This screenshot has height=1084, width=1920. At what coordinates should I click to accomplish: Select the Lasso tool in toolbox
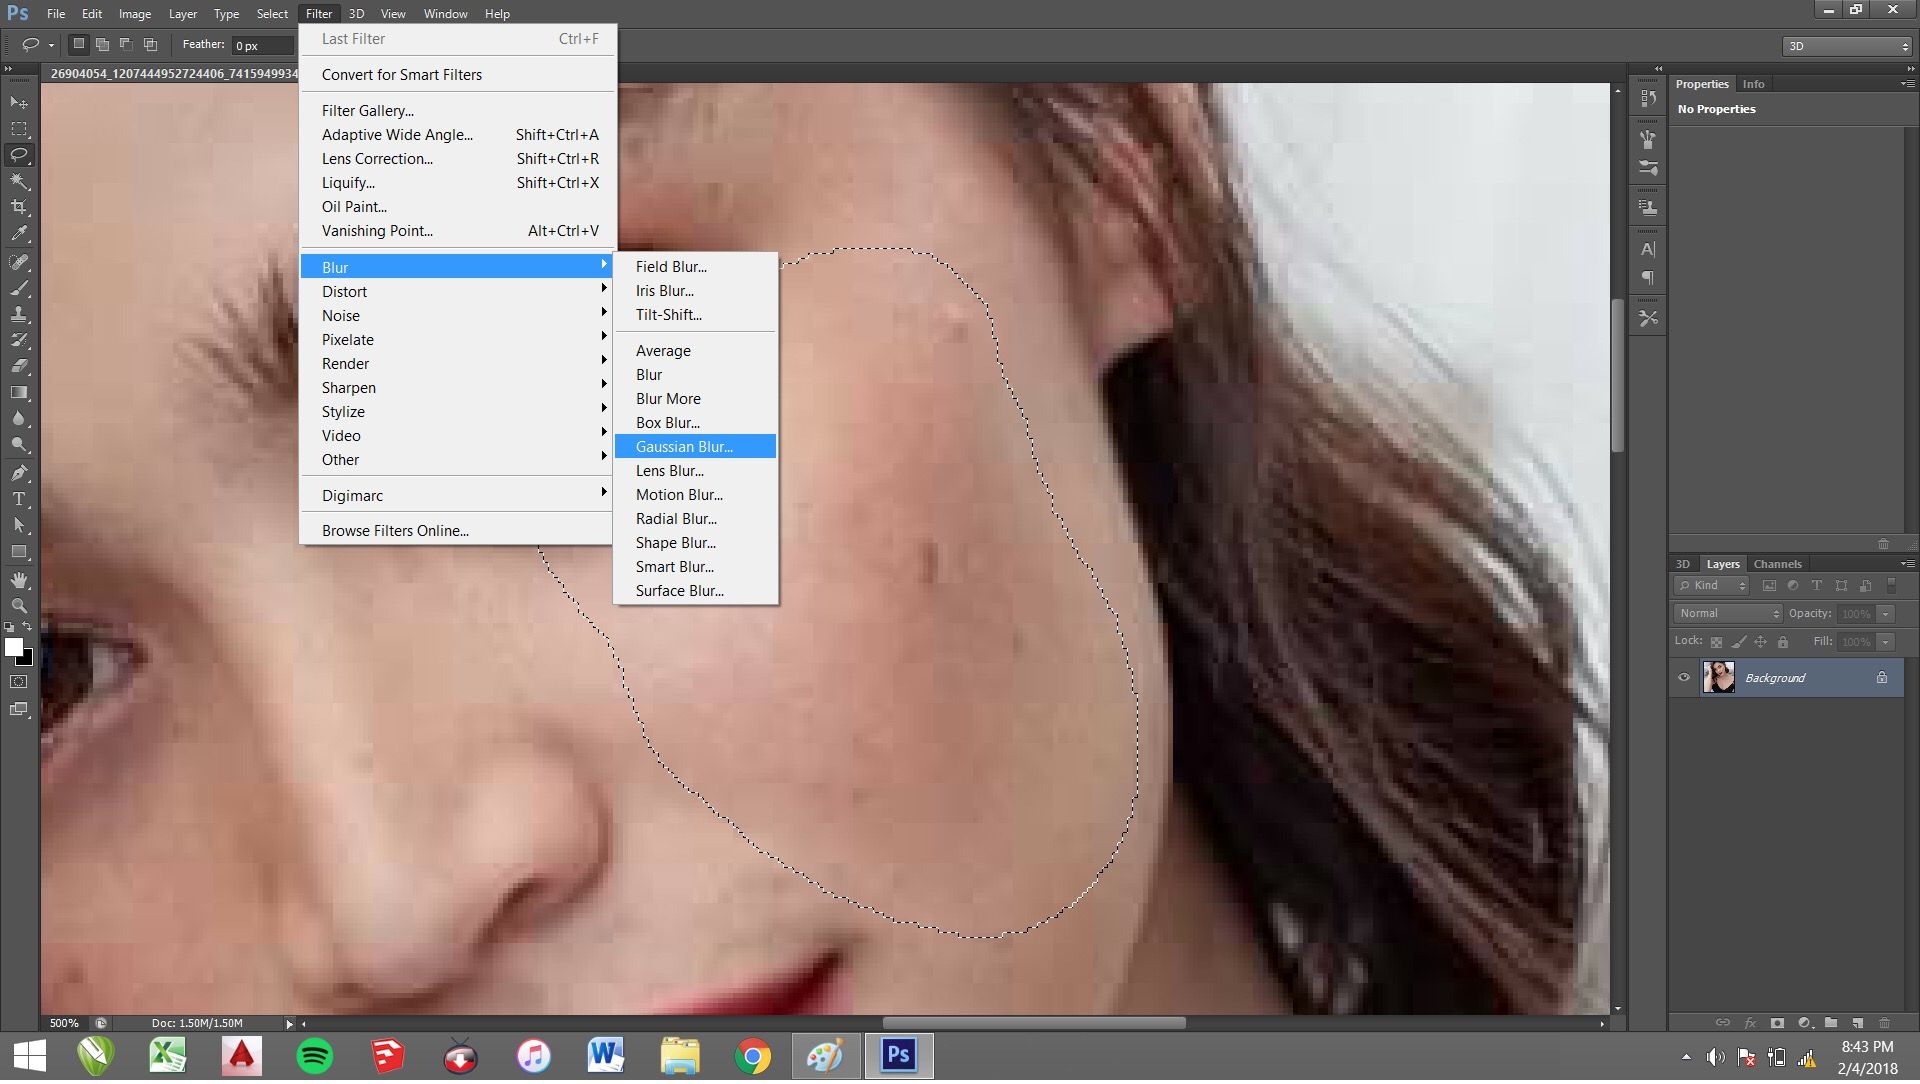[x=19, y=155]
